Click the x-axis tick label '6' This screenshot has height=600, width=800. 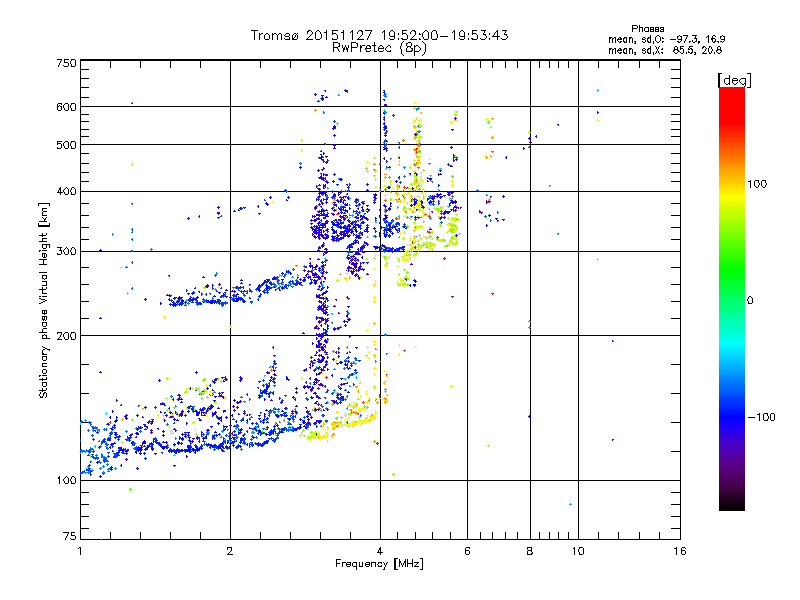click(x=467, y=551)
